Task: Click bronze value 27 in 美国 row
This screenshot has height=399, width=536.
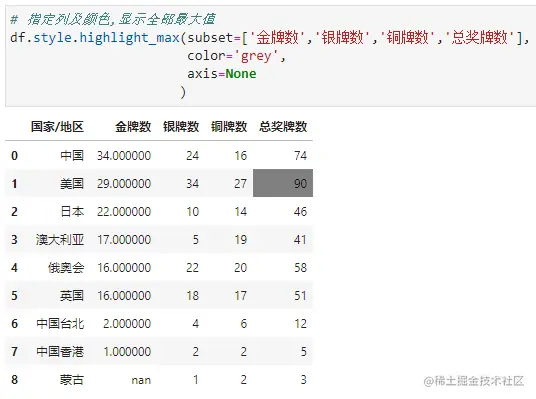Action: 240,184
